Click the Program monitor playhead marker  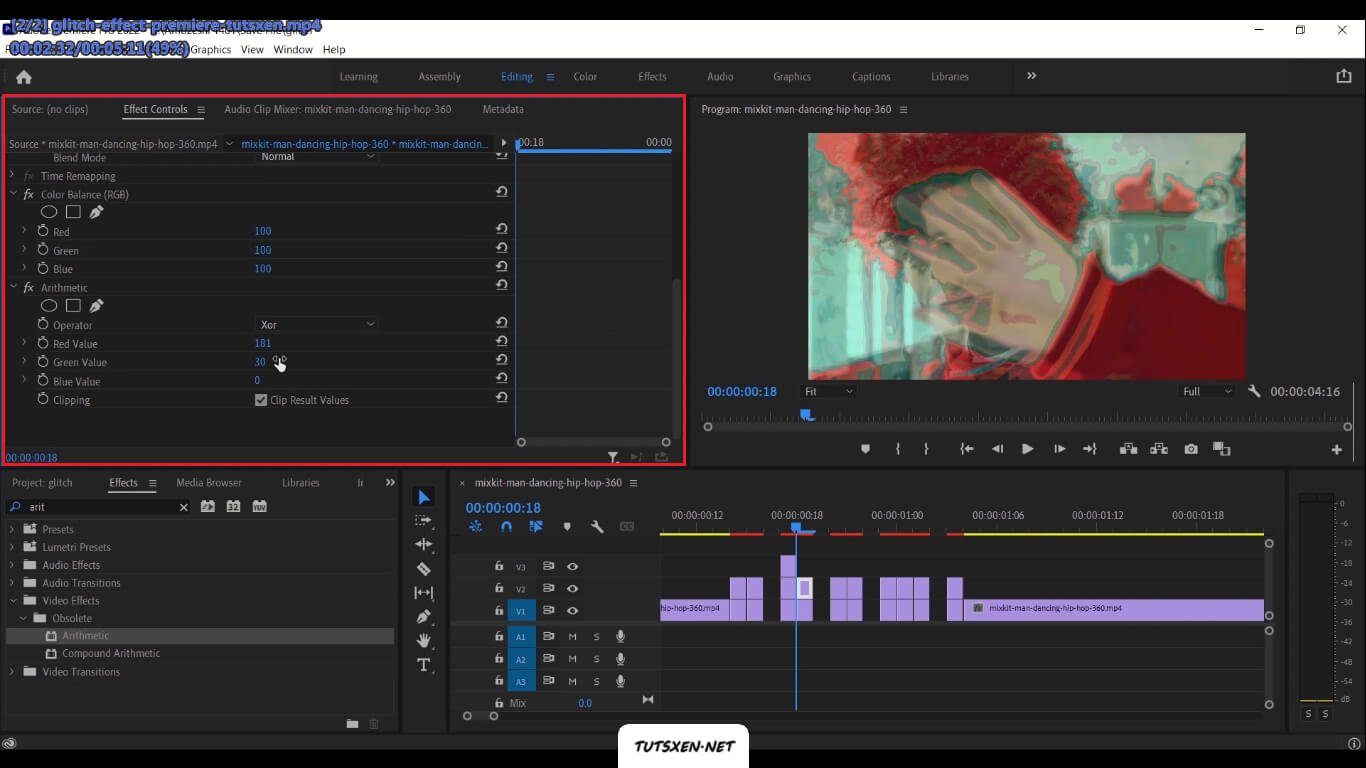pyautogui.click(x=806, y=415)
